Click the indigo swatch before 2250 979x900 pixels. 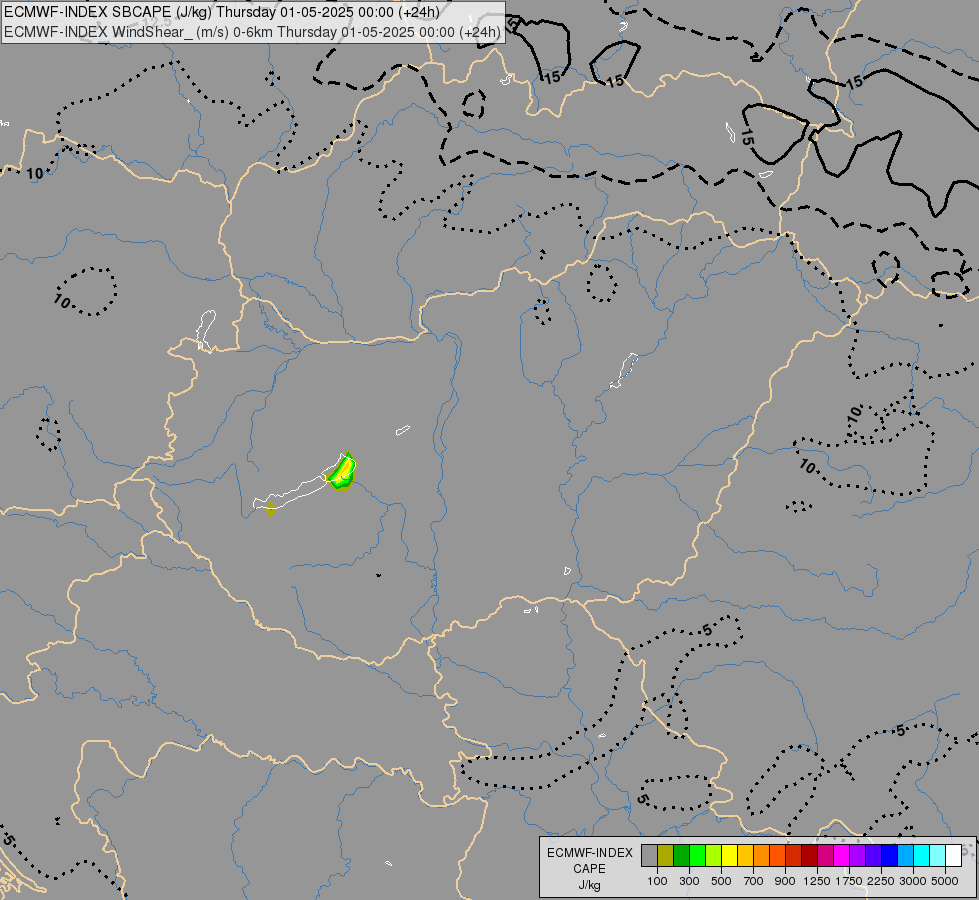(x=873, y=856)
